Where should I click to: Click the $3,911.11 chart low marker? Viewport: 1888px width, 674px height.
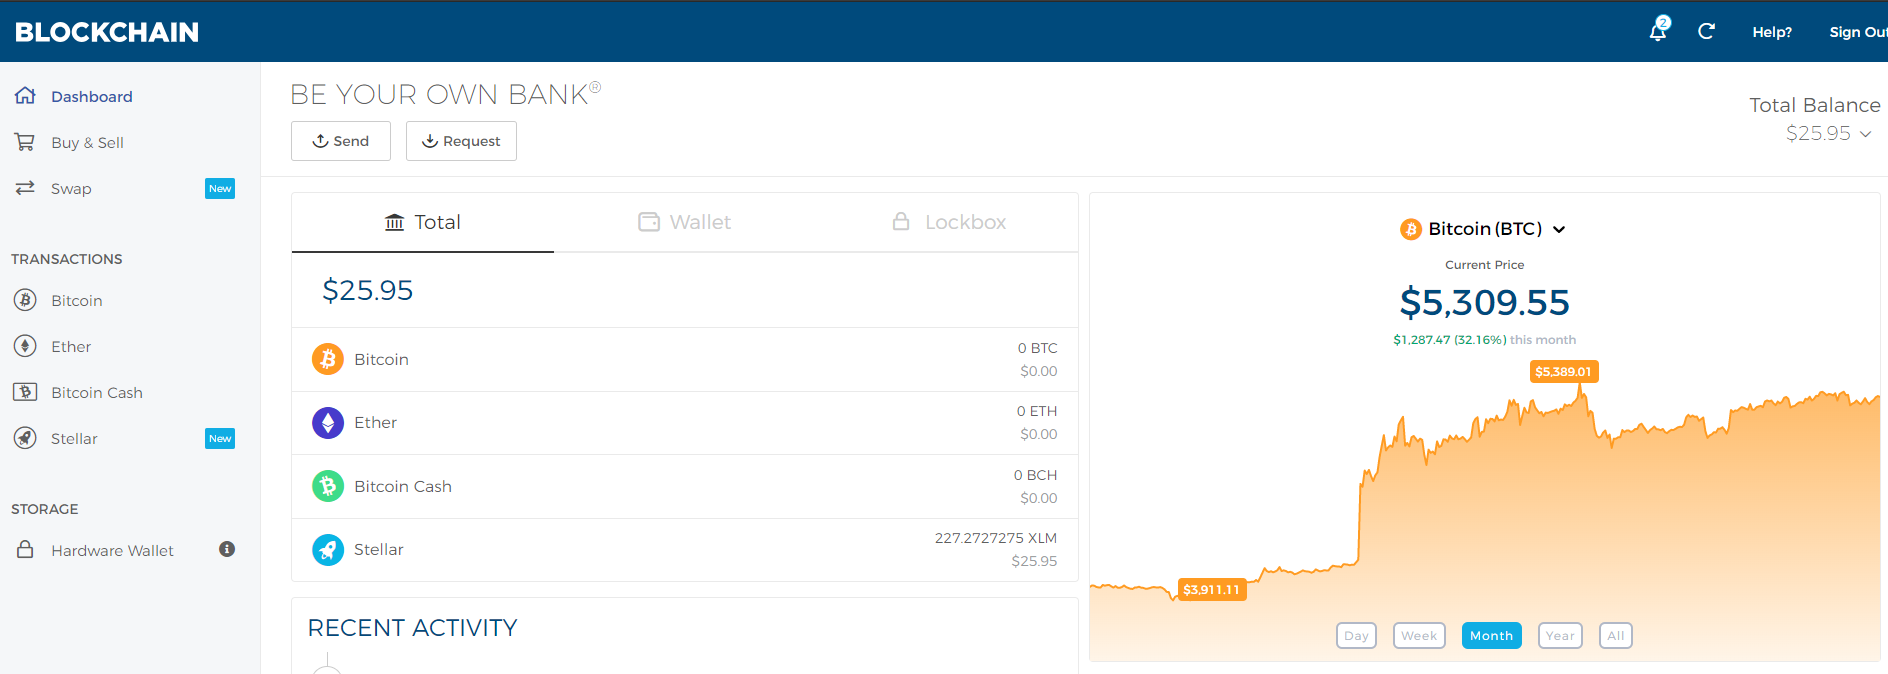(x=1211, y=590)
